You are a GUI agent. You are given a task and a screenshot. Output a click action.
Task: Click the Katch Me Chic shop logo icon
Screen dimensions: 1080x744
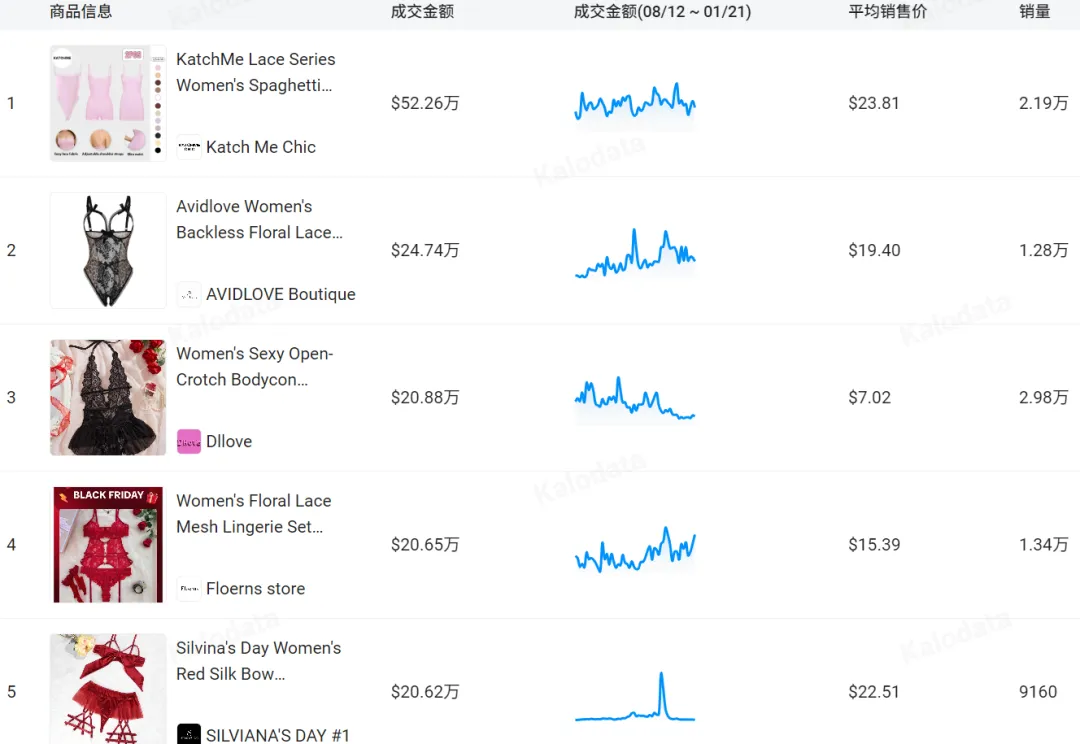pyautogui.click(x=189, y=146)
